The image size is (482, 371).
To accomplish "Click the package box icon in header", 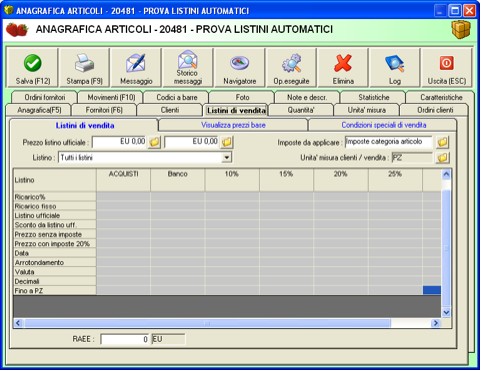I will [461, 30].
